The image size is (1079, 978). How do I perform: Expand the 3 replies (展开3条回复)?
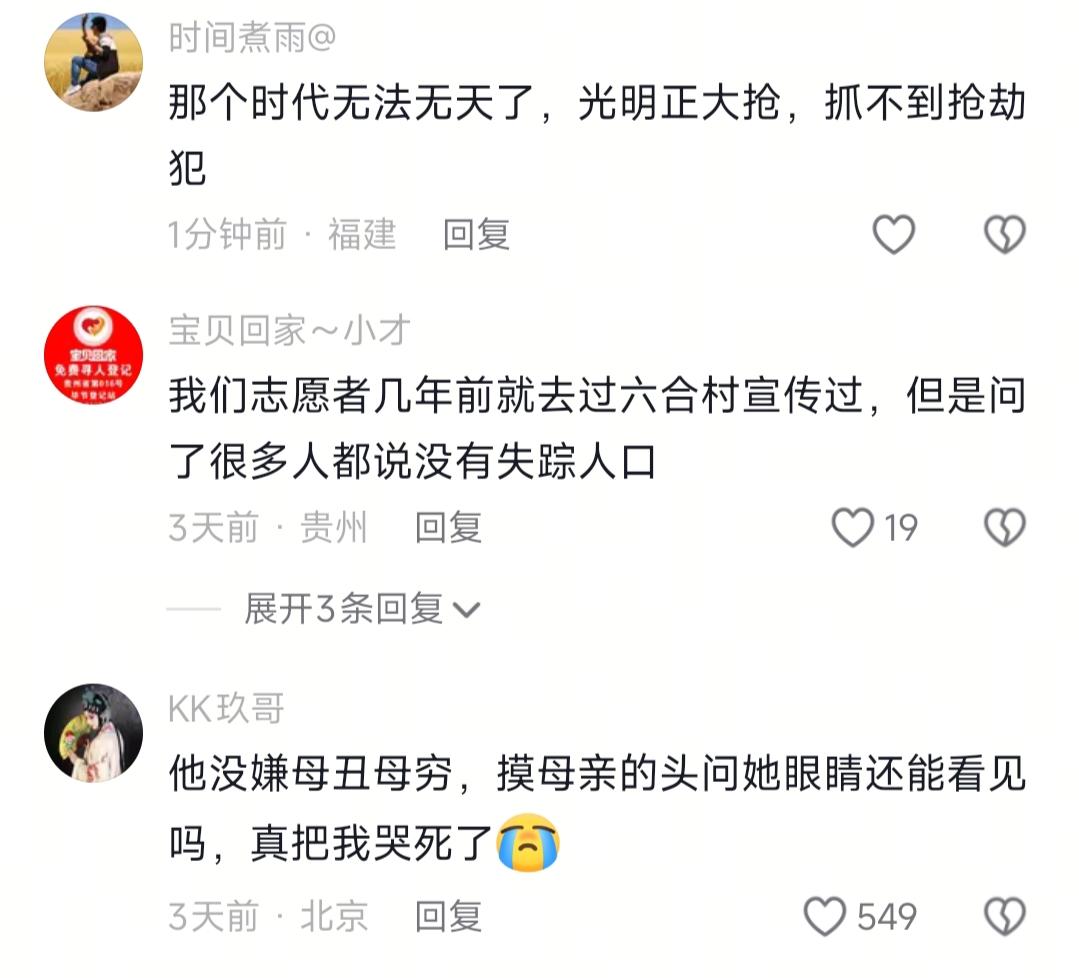(x=361, y=609)
